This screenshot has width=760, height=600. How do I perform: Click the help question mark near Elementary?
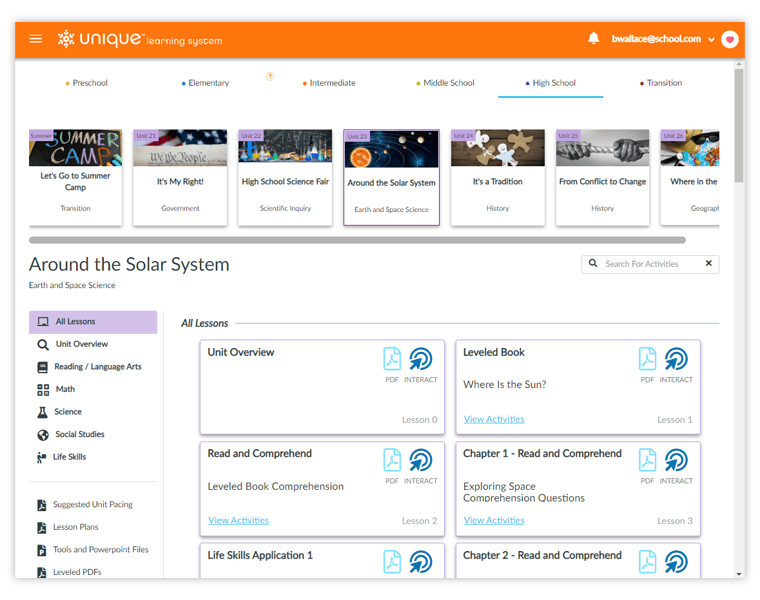pos(269,76)
